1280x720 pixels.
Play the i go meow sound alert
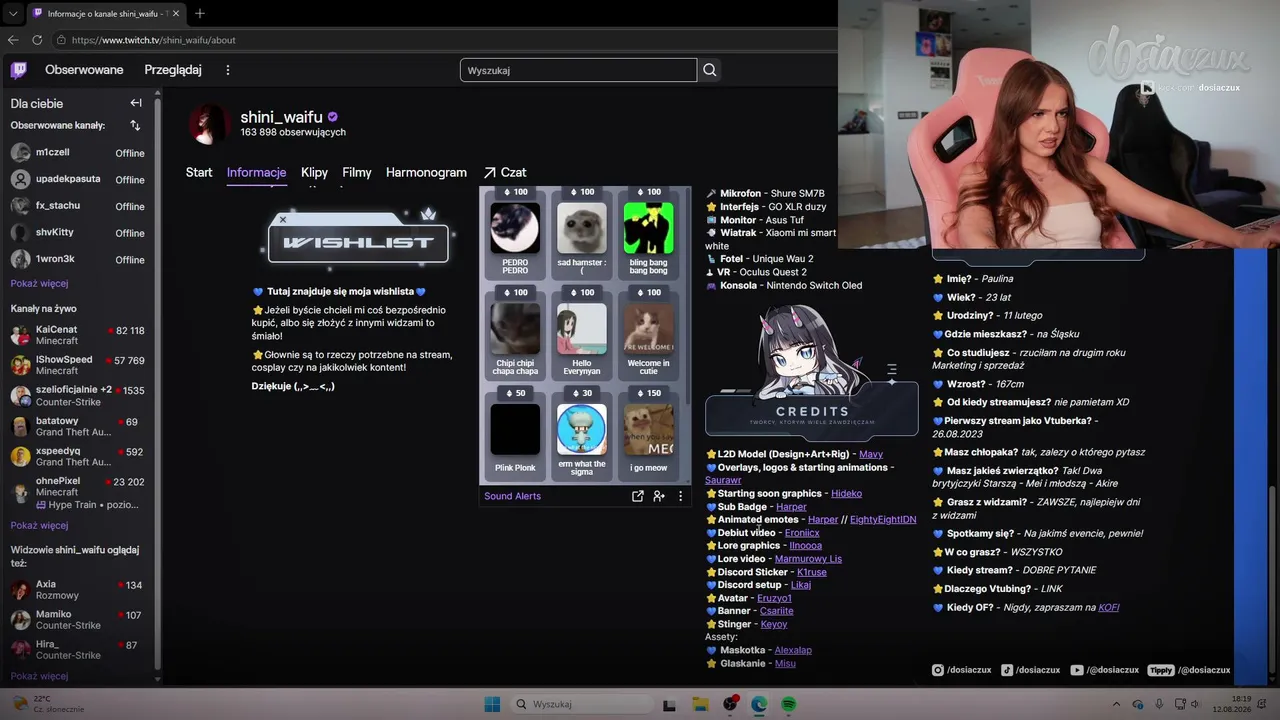coord(648,435)
